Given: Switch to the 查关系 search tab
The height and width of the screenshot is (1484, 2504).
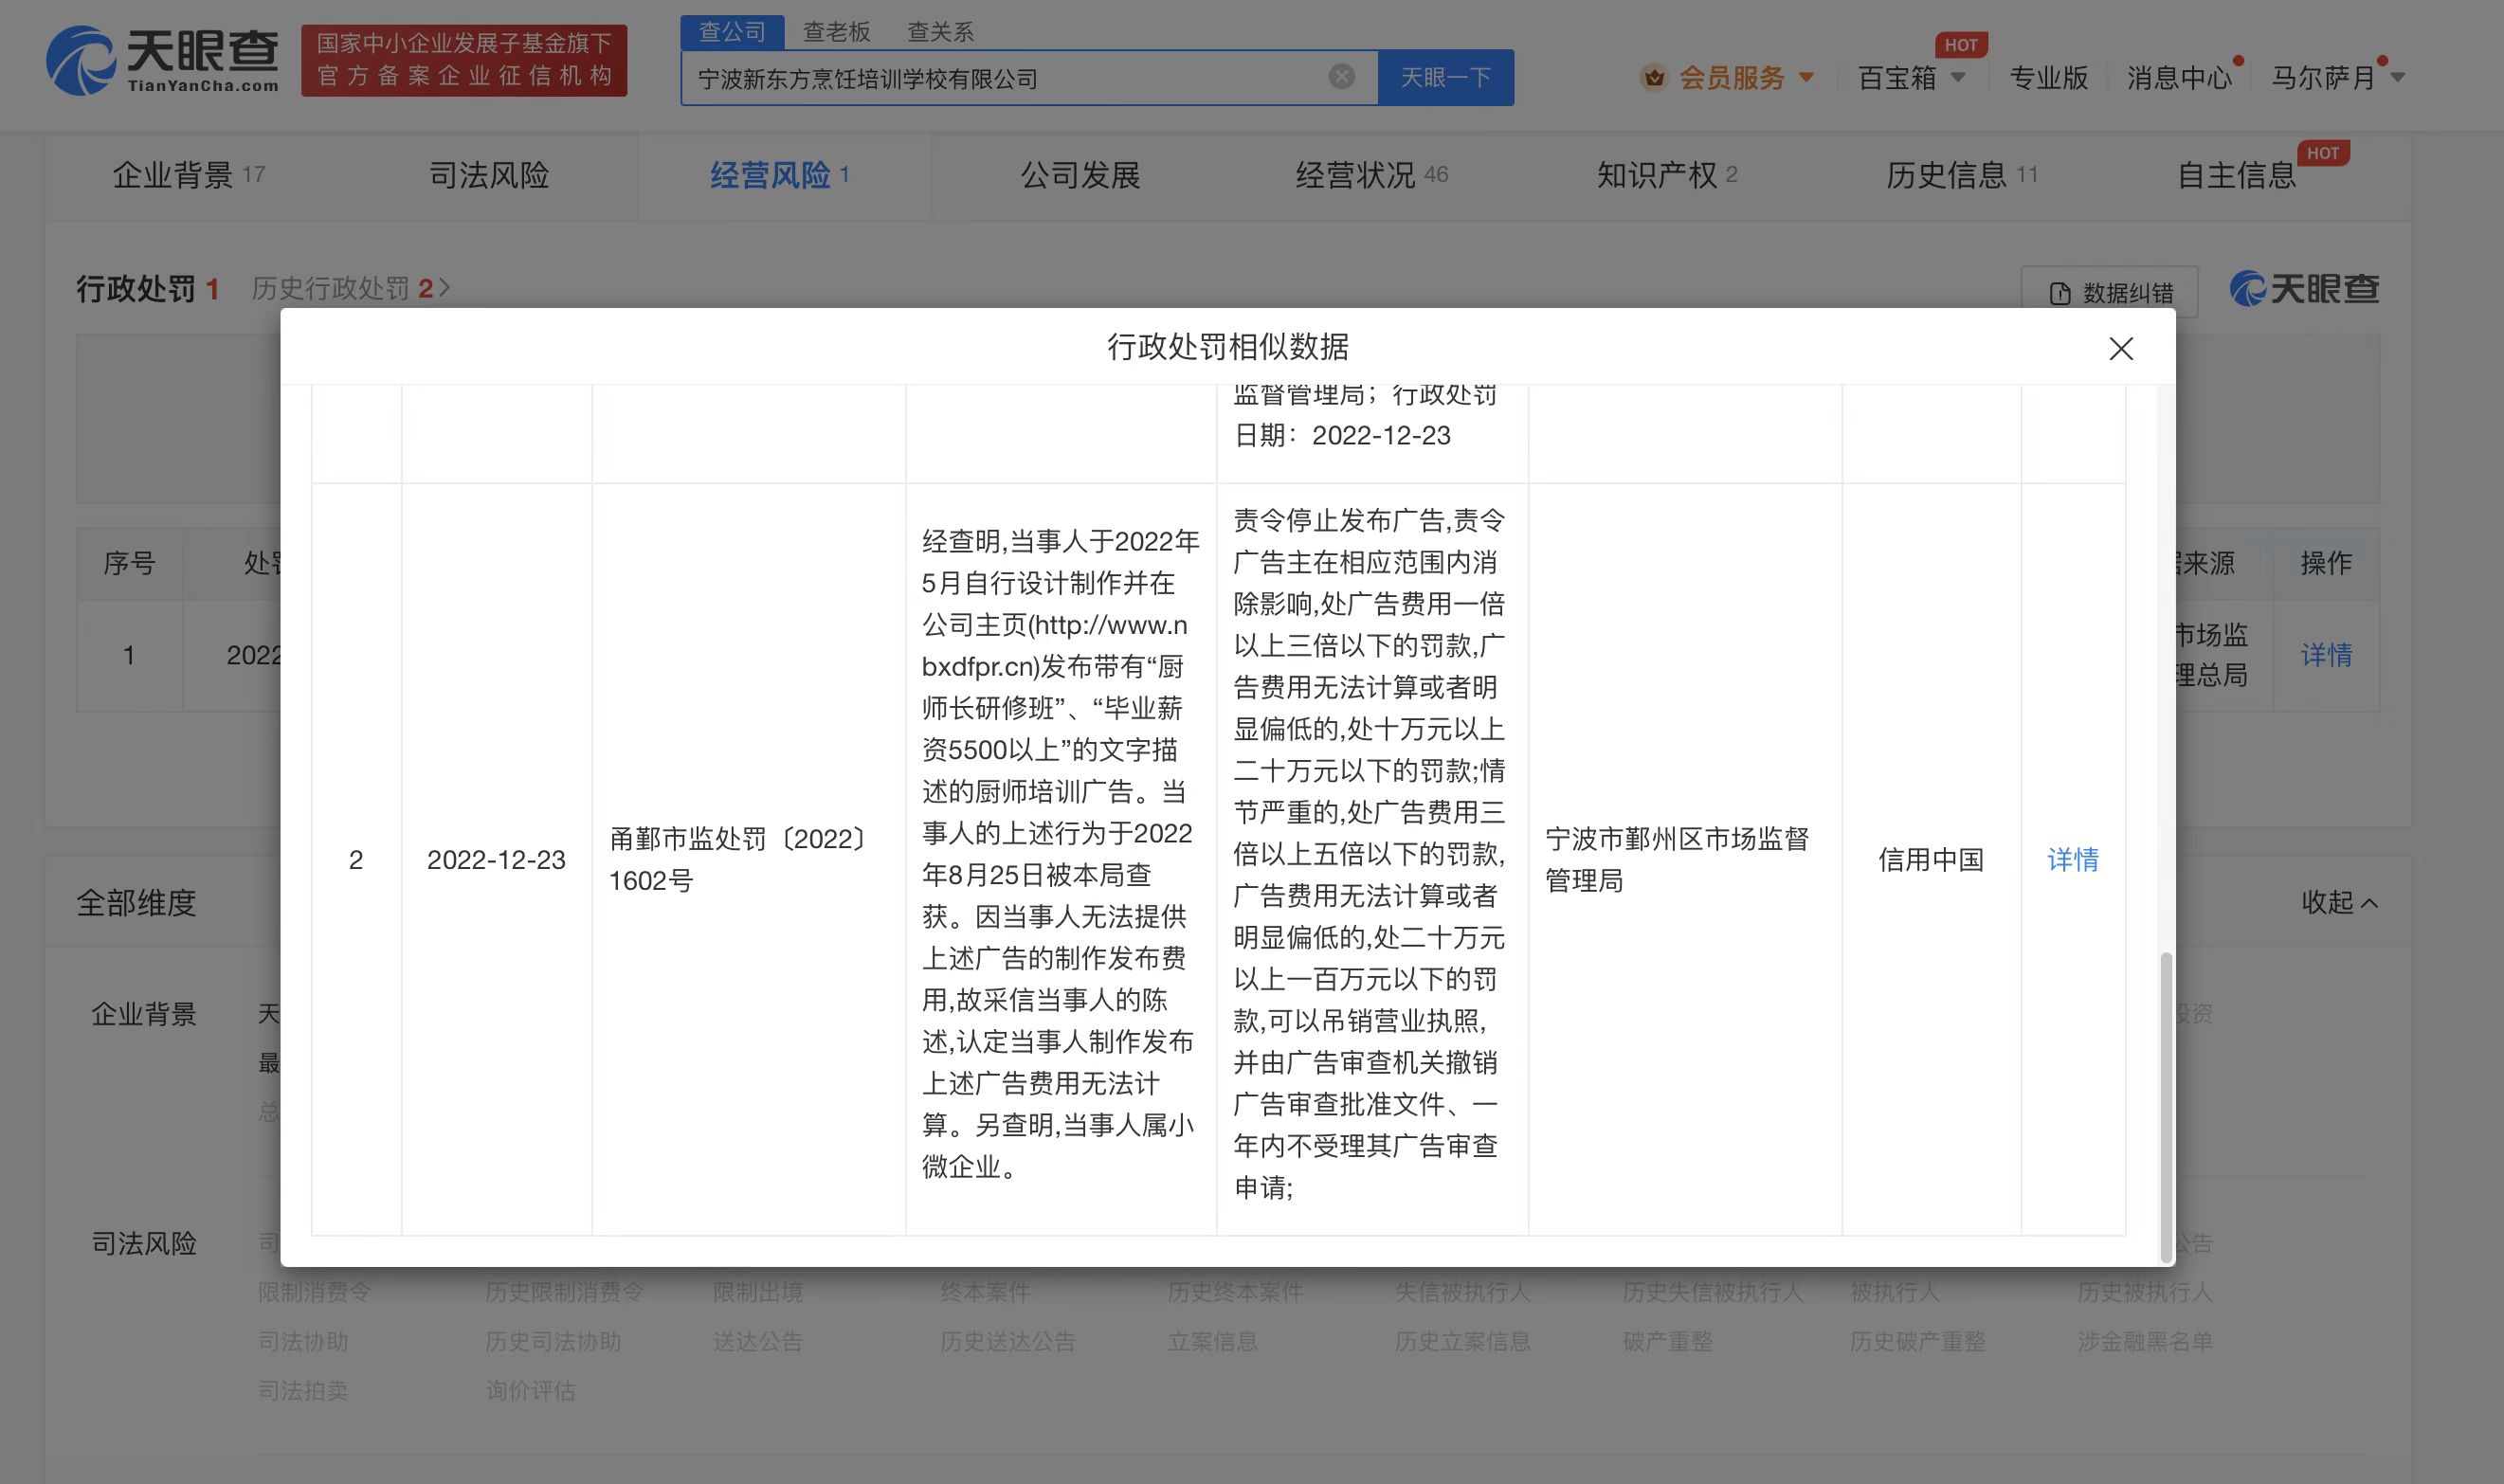Looking at the screenshot, I should coord(940,32).
